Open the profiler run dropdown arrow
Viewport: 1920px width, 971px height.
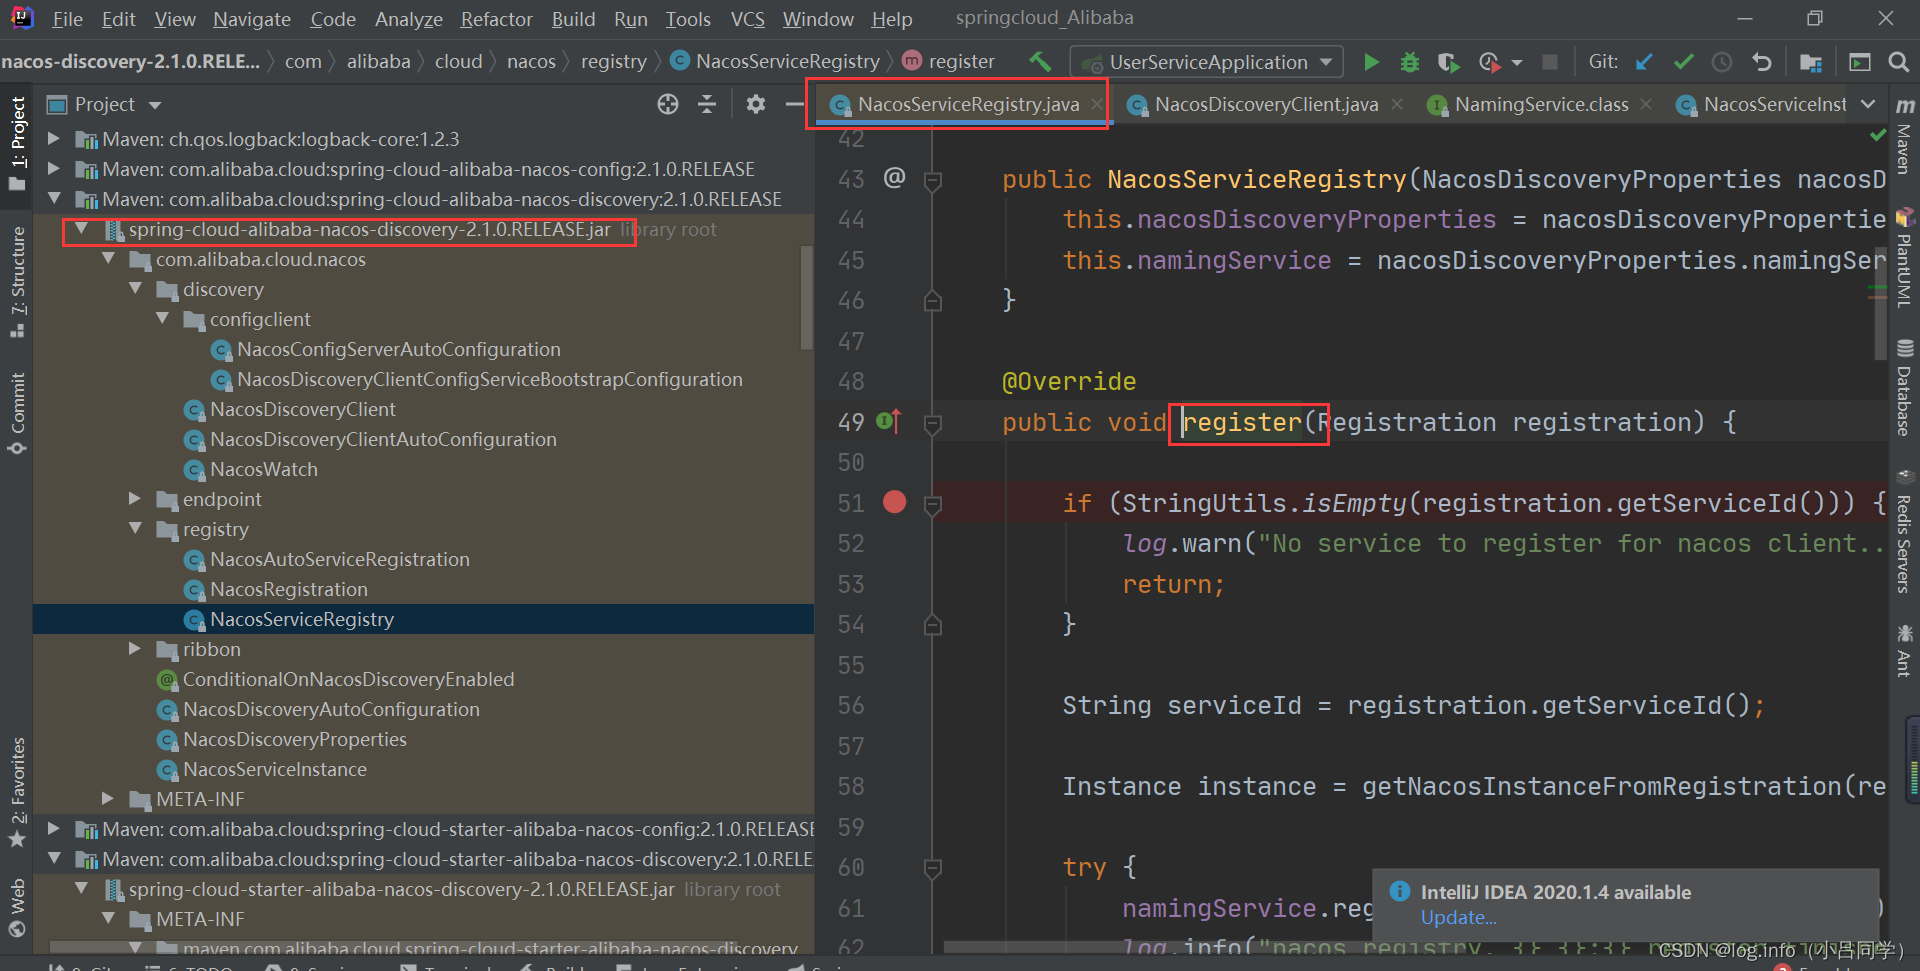(x=1517, y=63)
